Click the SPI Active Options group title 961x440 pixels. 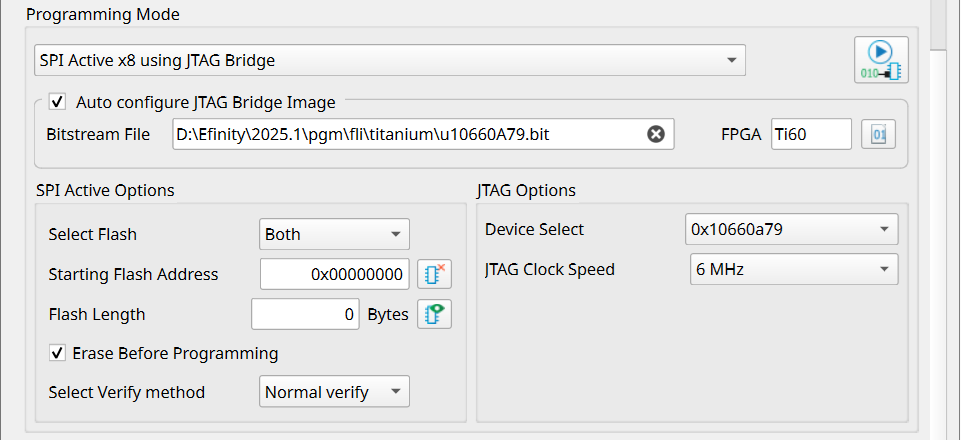tap(105, 190)
